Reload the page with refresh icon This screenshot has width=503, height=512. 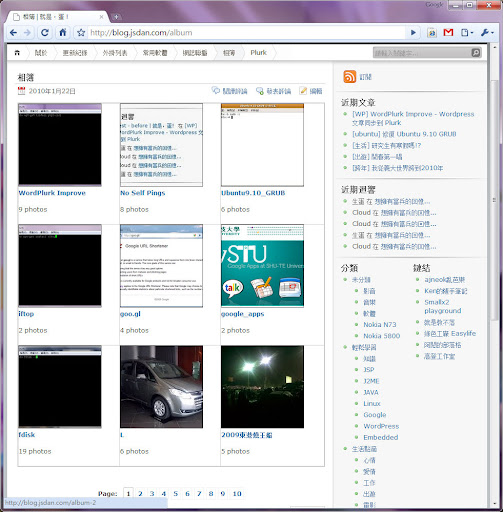click(45, 33)
